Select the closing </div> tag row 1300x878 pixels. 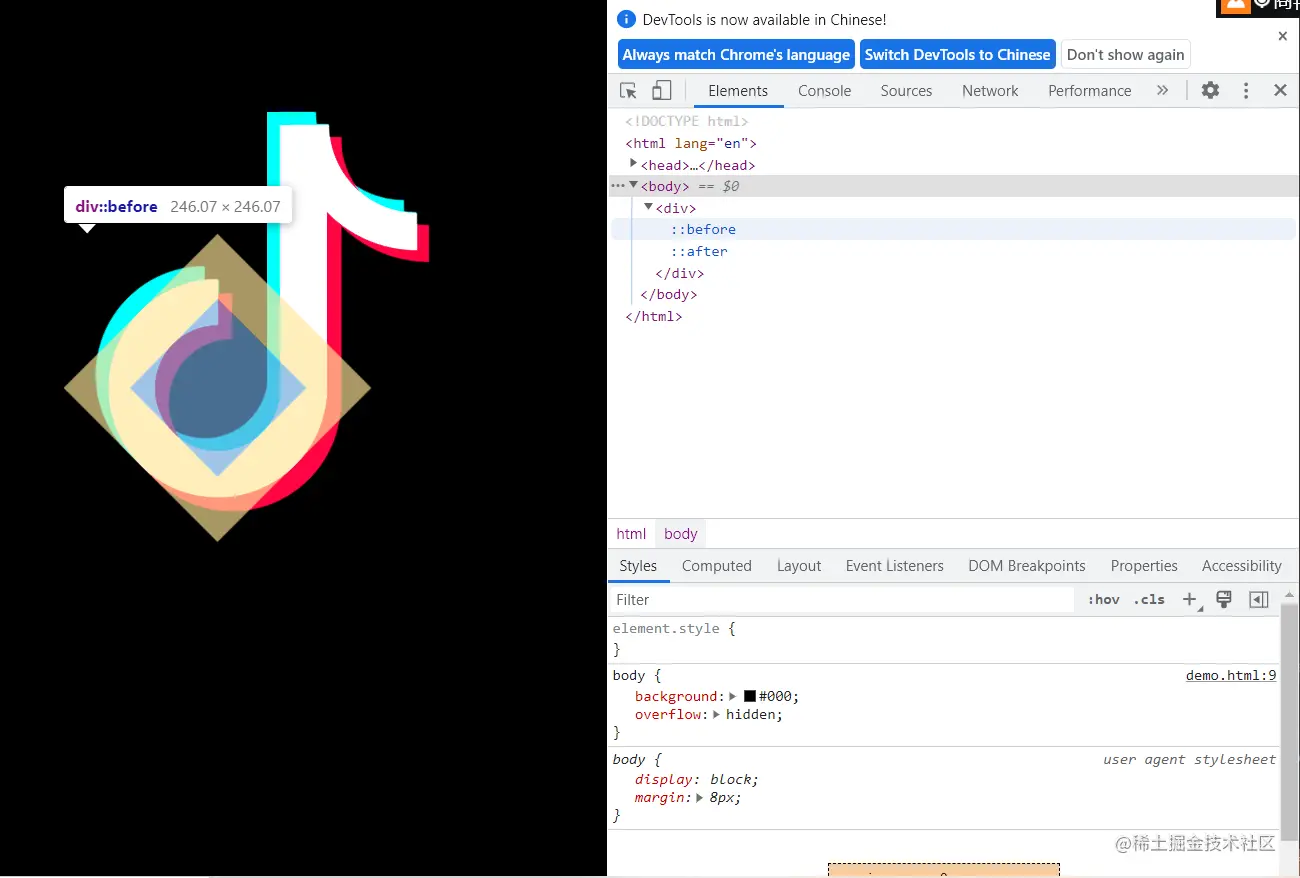(679, 273)
